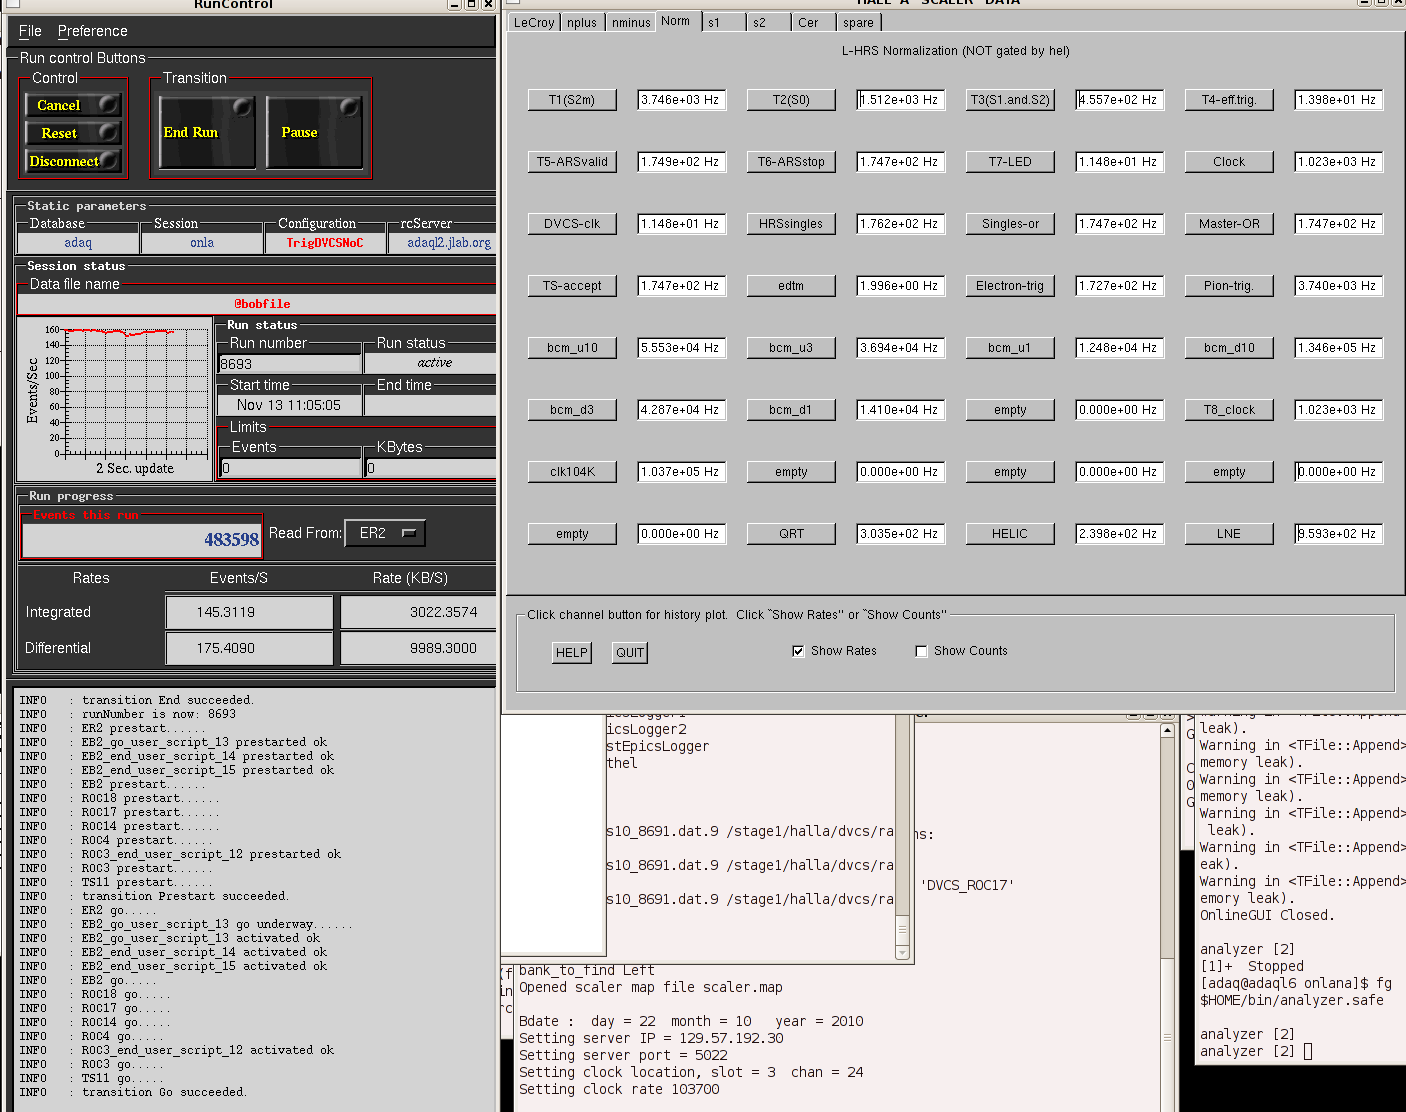Viewport: 1406px width, 1112px height.
Task: Click the TS-accept channel button
Action: [572, 286]
